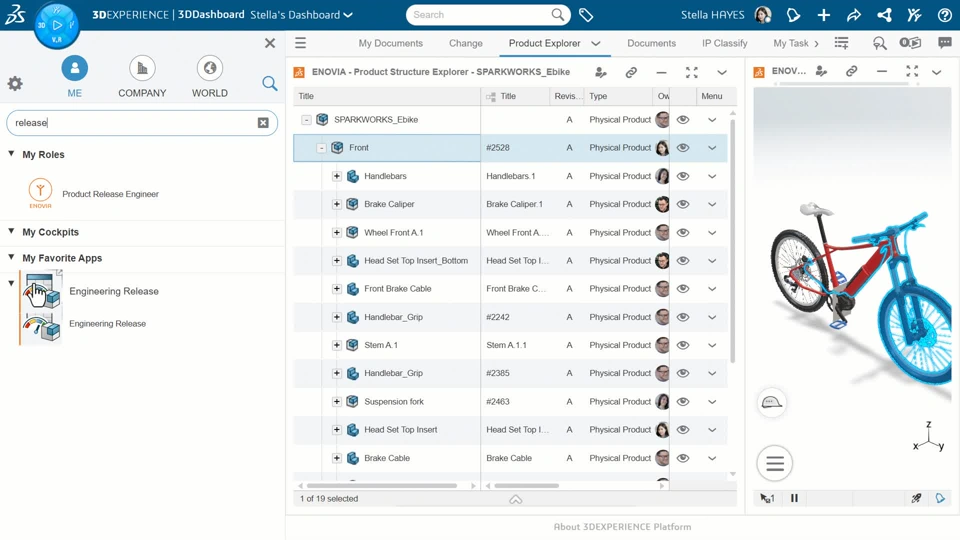Switch to IP Classify tab

tap(724, 43)
